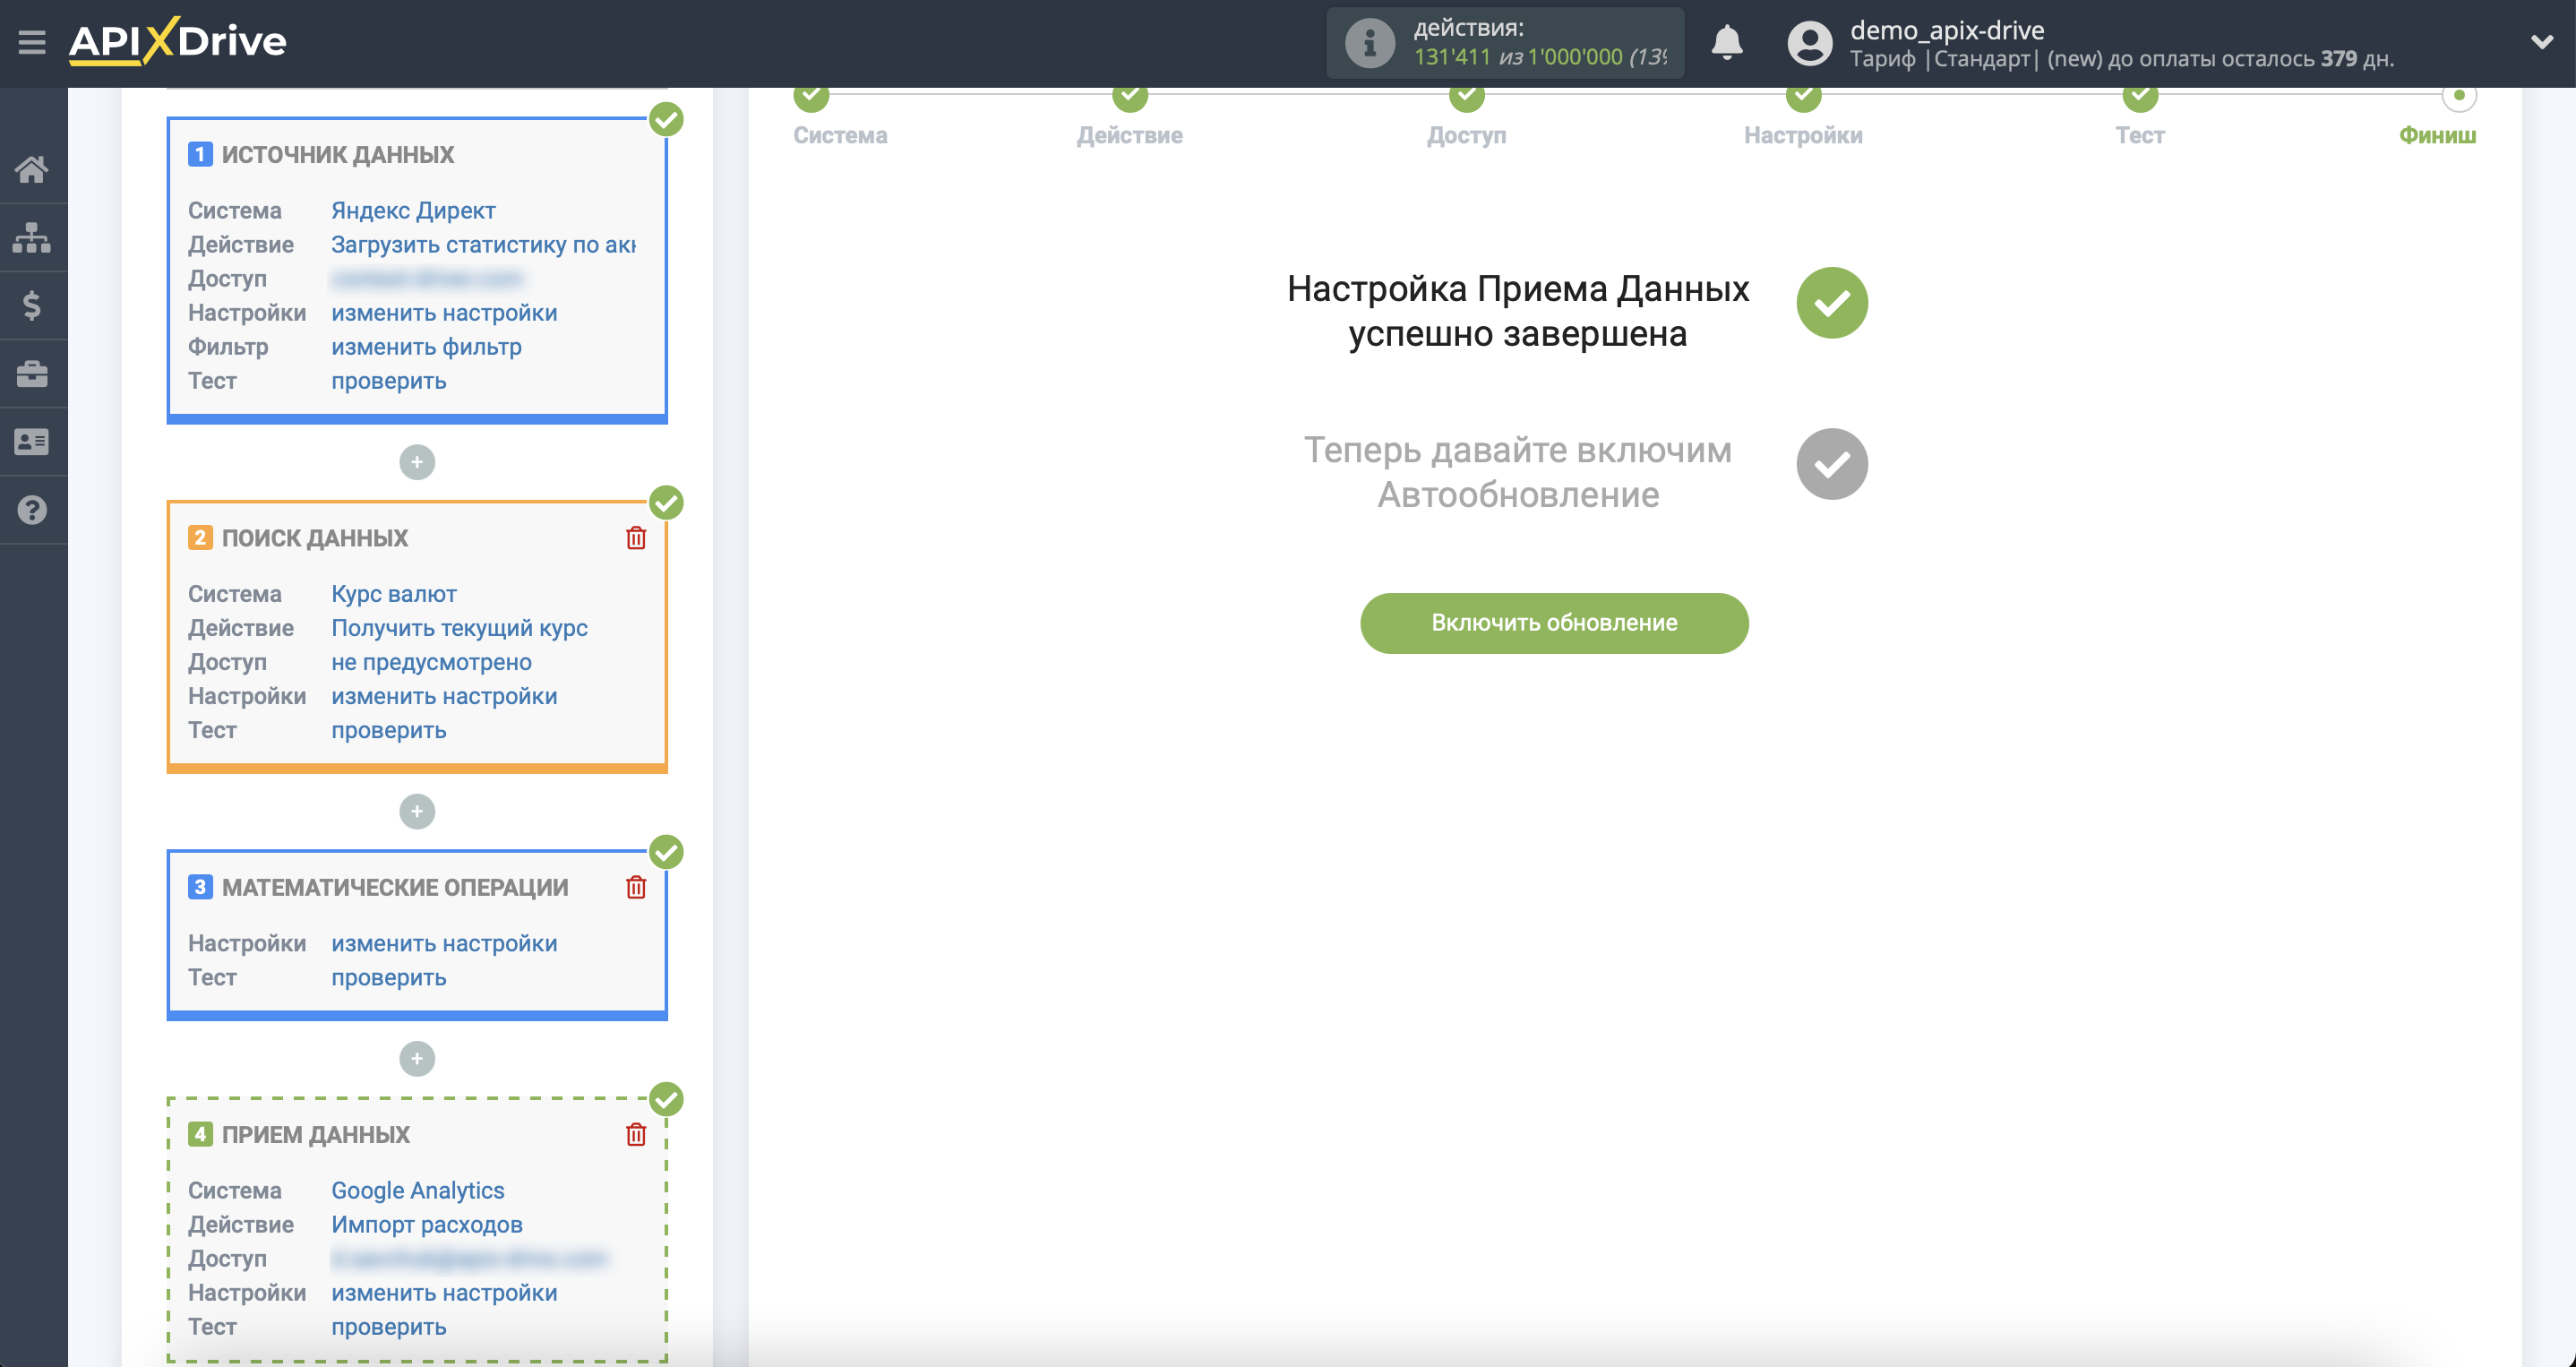Click the green check on ПРИЕМ ДАННЫХ
Screen dimensions: 2576x1367
666,1099
